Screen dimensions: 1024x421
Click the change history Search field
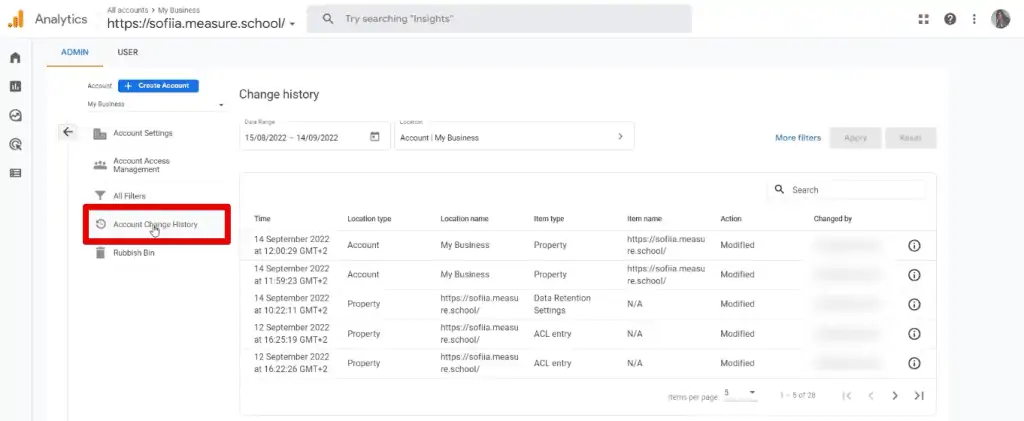coord(847,189)
